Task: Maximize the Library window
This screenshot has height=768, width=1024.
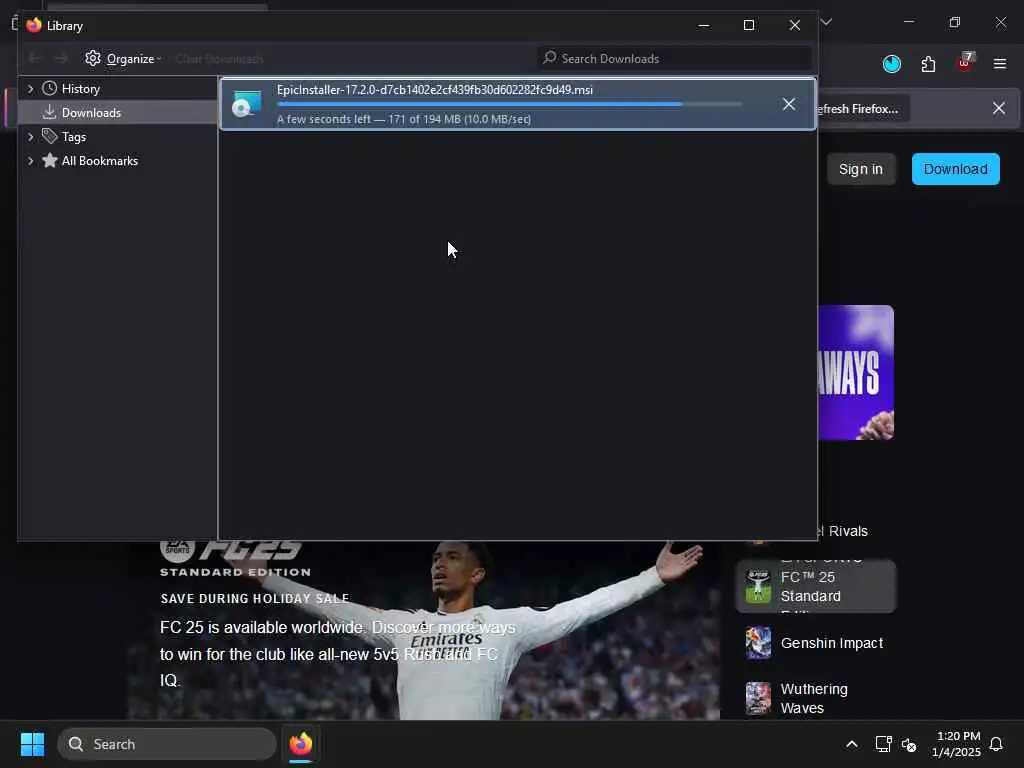Action: [749, 25]
